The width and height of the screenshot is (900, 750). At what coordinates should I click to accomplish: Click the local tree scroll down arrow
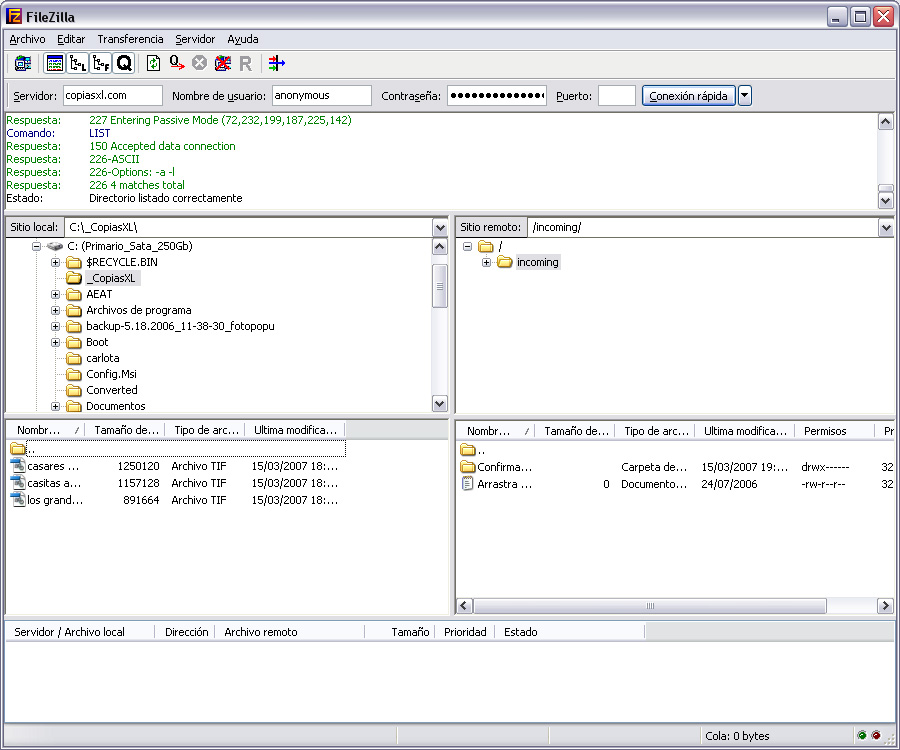(440, 403)
